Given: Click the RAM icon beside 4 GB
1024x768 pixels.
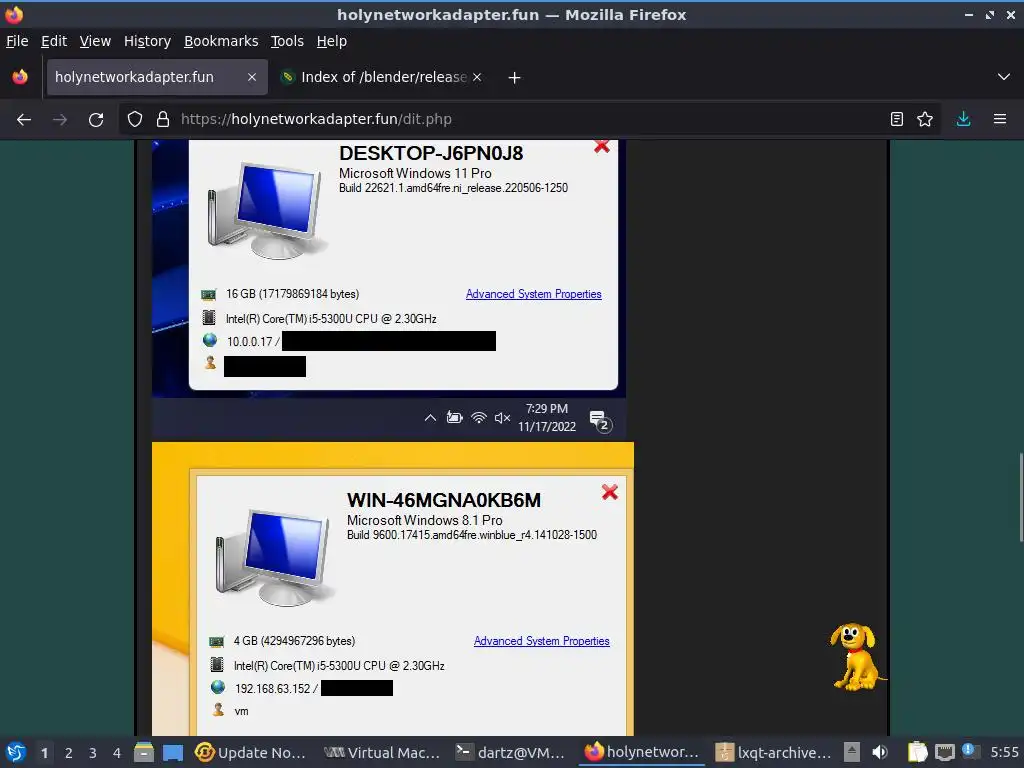Looking at the screenshot, I should (x=216, y=641).
